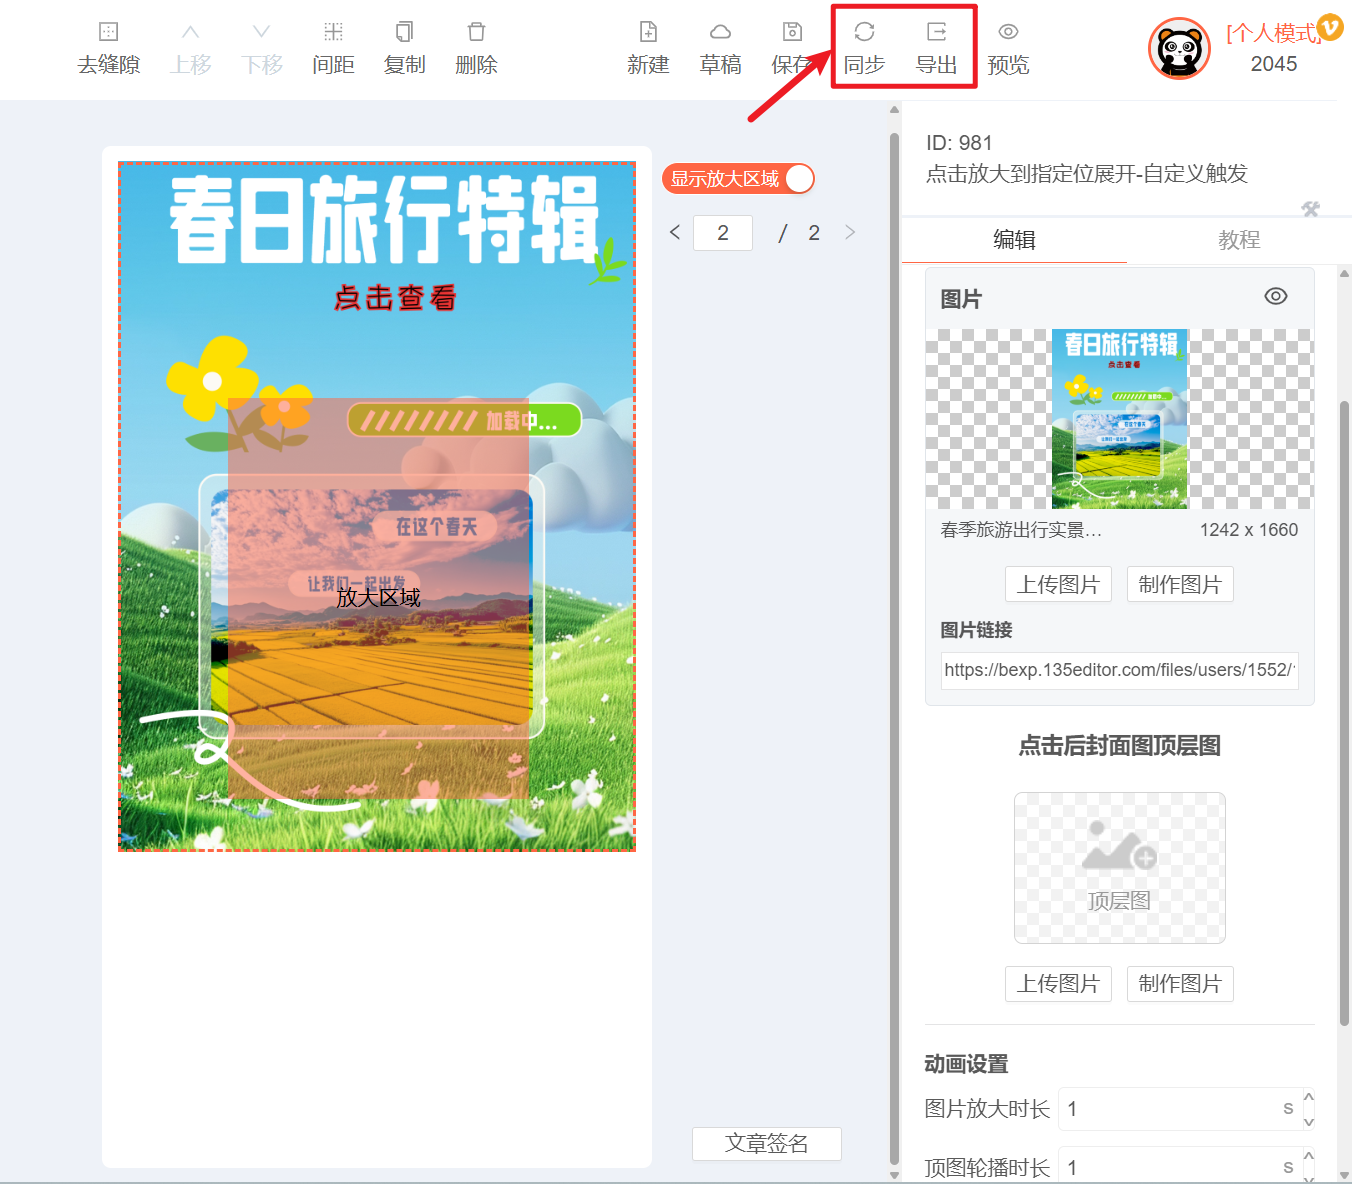Click the 删除 trash icon
The height and width of the screenshot is (1184, 1352).
point(476,32)
